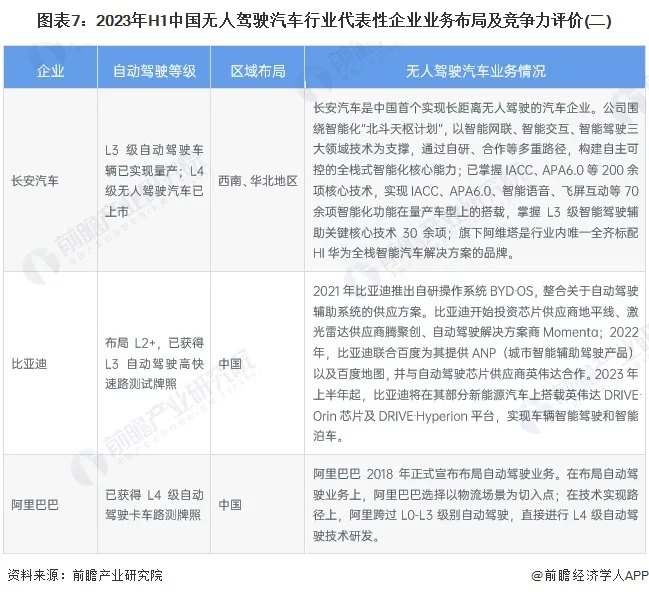Screen dimensions: 649x596
Task: Click the description starting "长安汽车是中国首个实现长距离…"
Action: [x=476, y=180]
